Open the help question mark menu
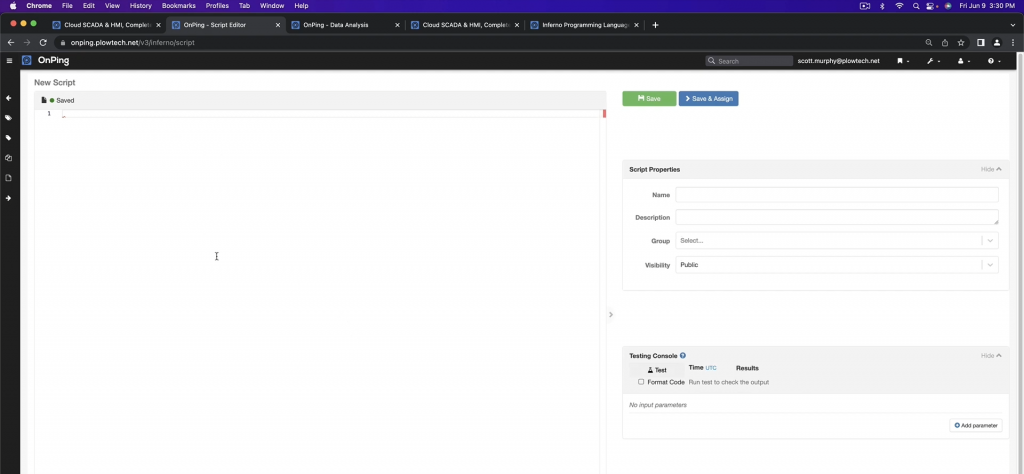 (994, 61)
